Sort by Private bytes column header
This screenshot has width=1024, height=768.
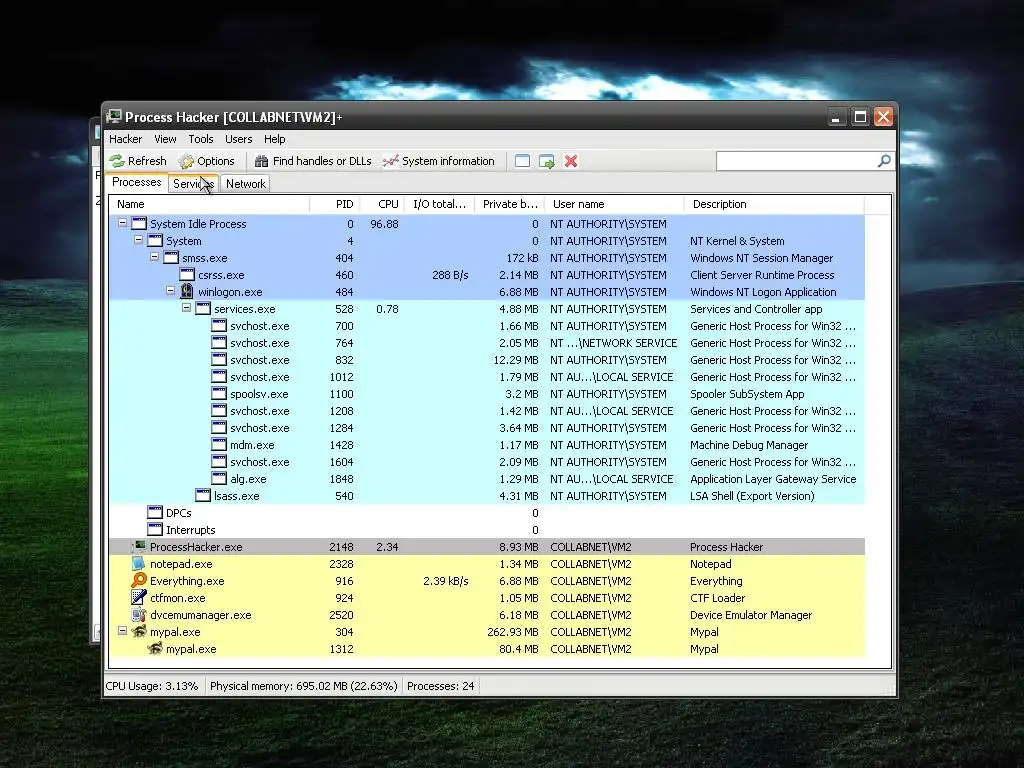pos(509,204)
